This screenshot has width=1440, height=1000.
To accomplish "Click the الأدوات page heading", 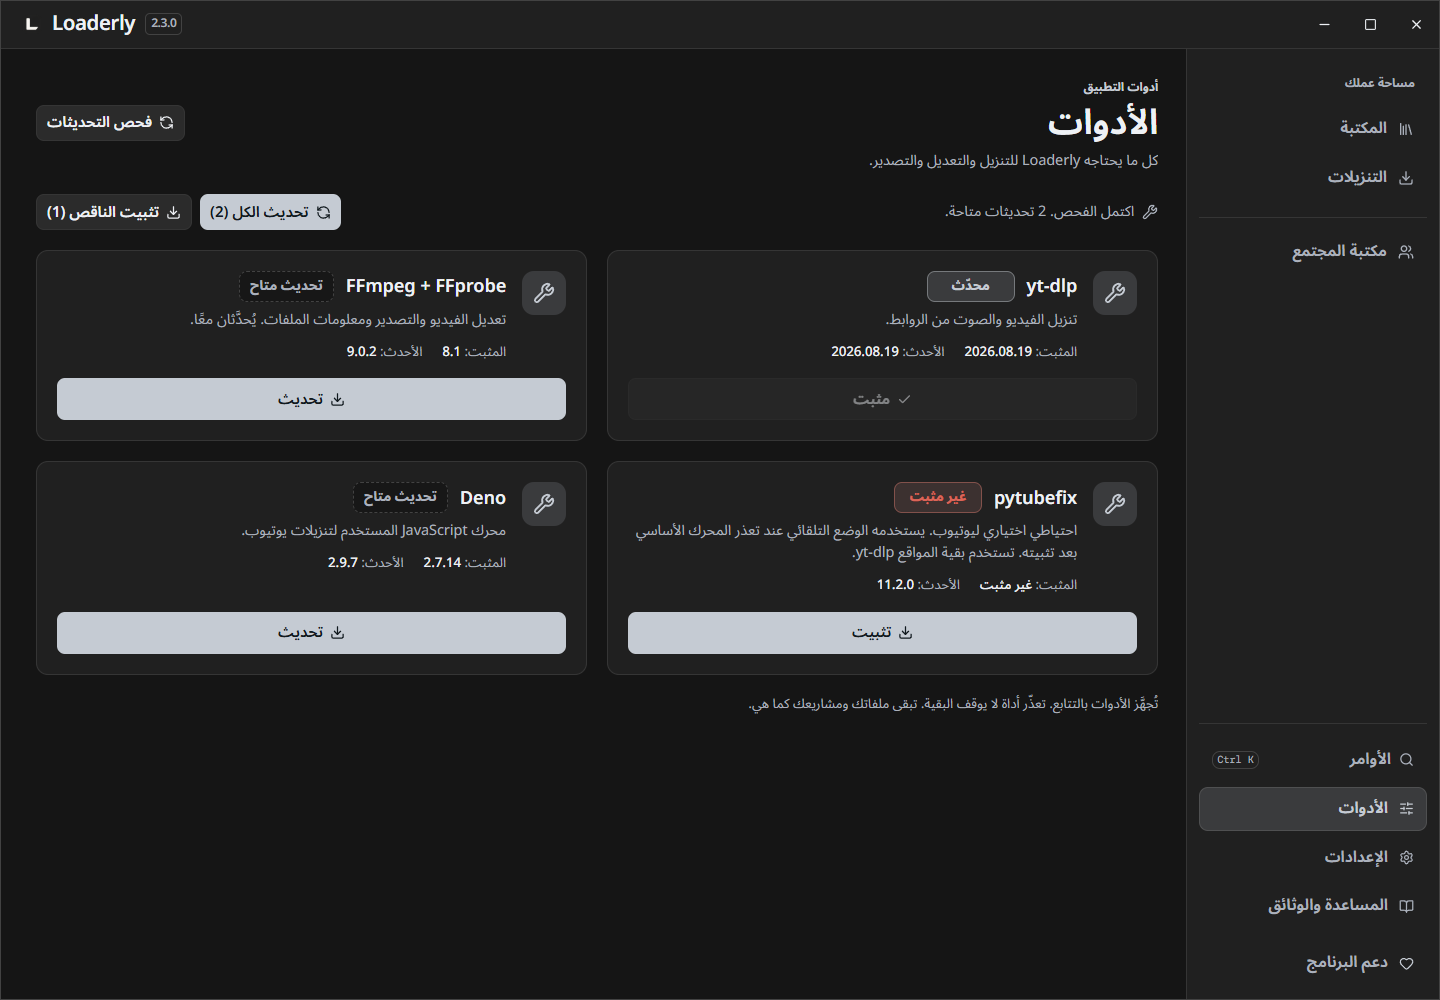I will (1103, 123).
